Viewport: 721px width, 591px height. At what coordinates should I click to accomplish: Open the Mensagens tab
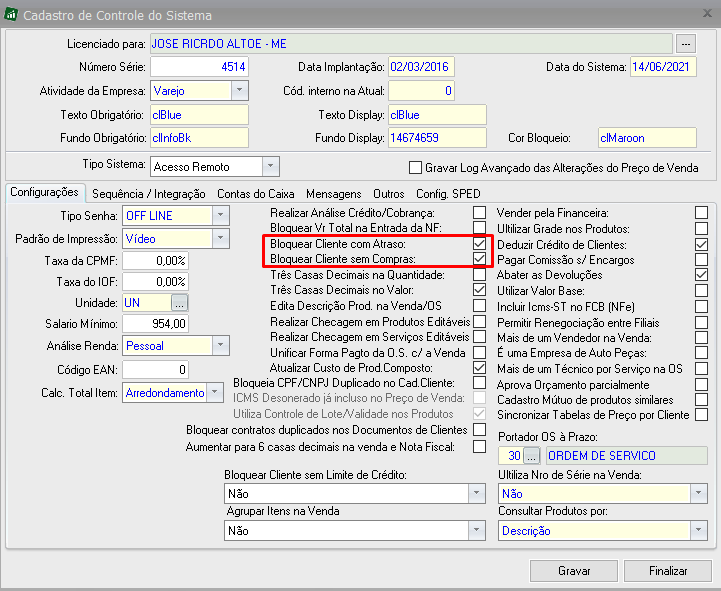(334, 194)
